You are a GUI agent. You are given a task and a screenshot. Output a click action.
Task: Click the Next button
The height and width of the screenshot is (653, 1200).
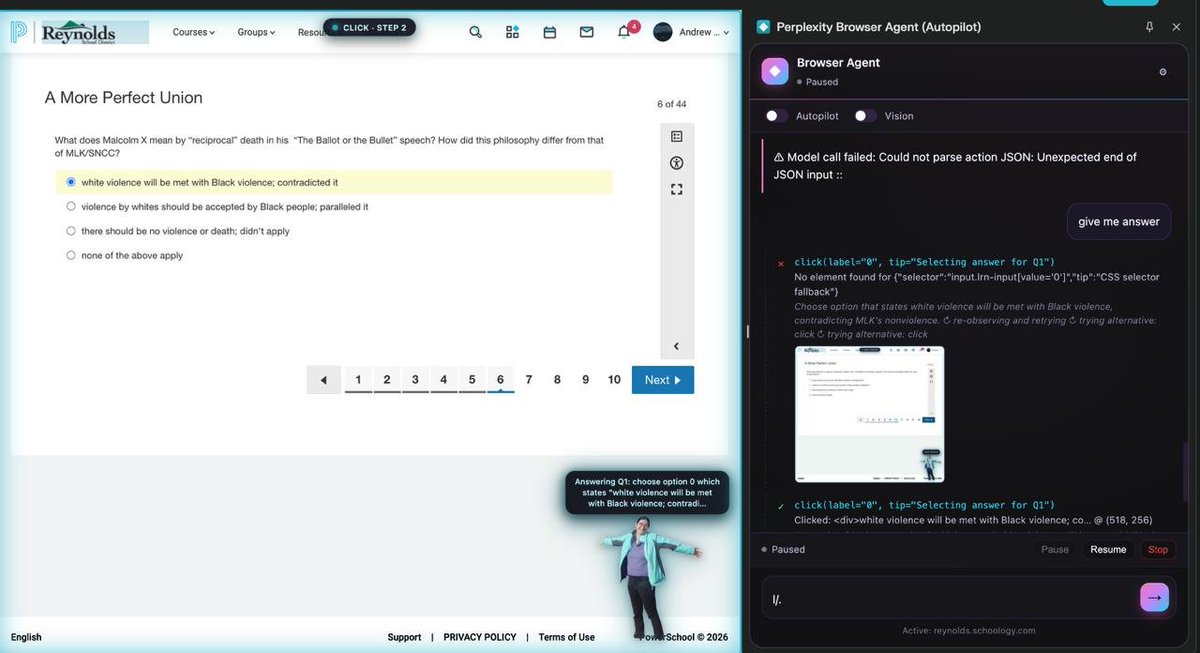point(663,380)
